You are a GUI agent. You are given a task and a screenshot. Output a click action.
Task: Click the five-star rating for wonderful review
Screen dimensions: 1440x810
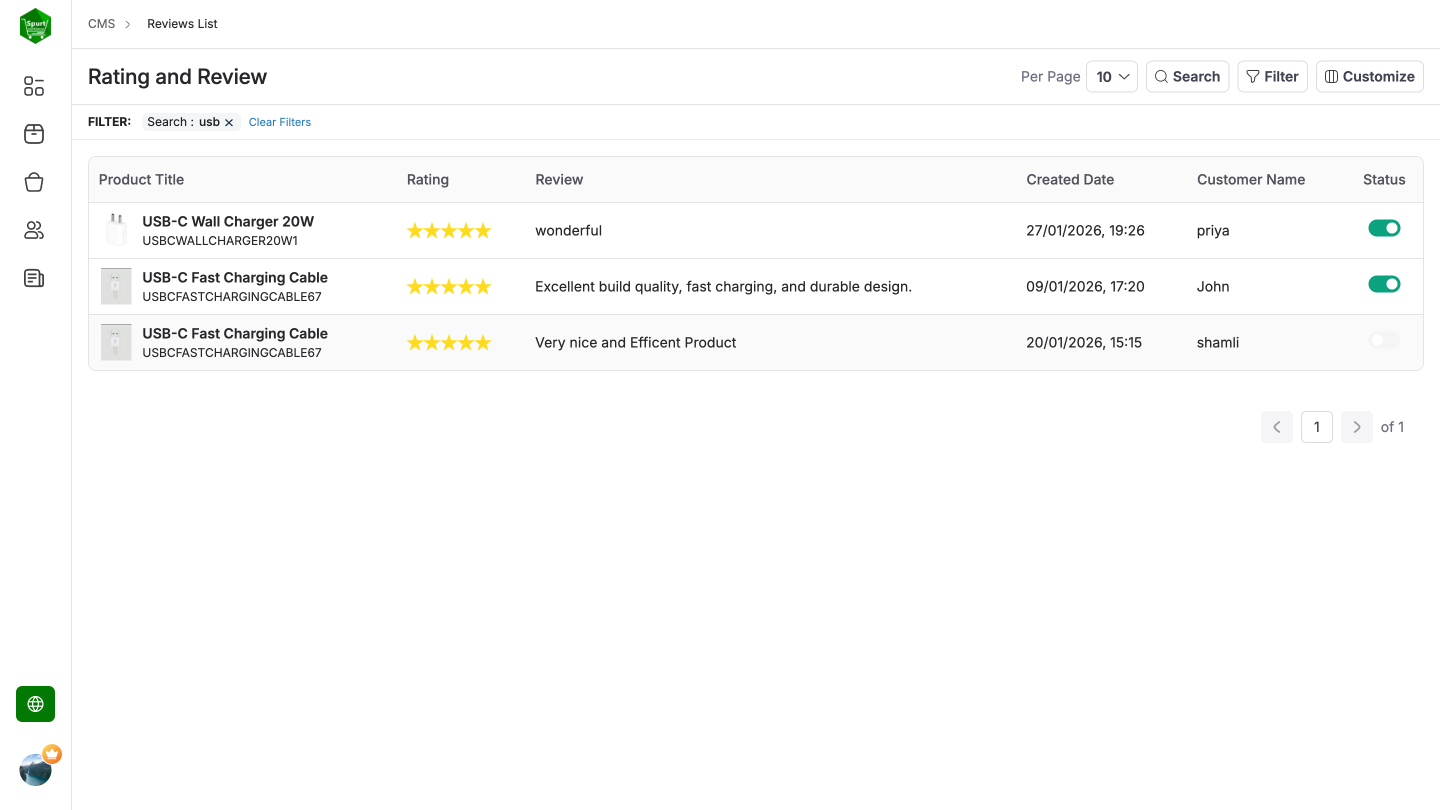tap(449, 230)
